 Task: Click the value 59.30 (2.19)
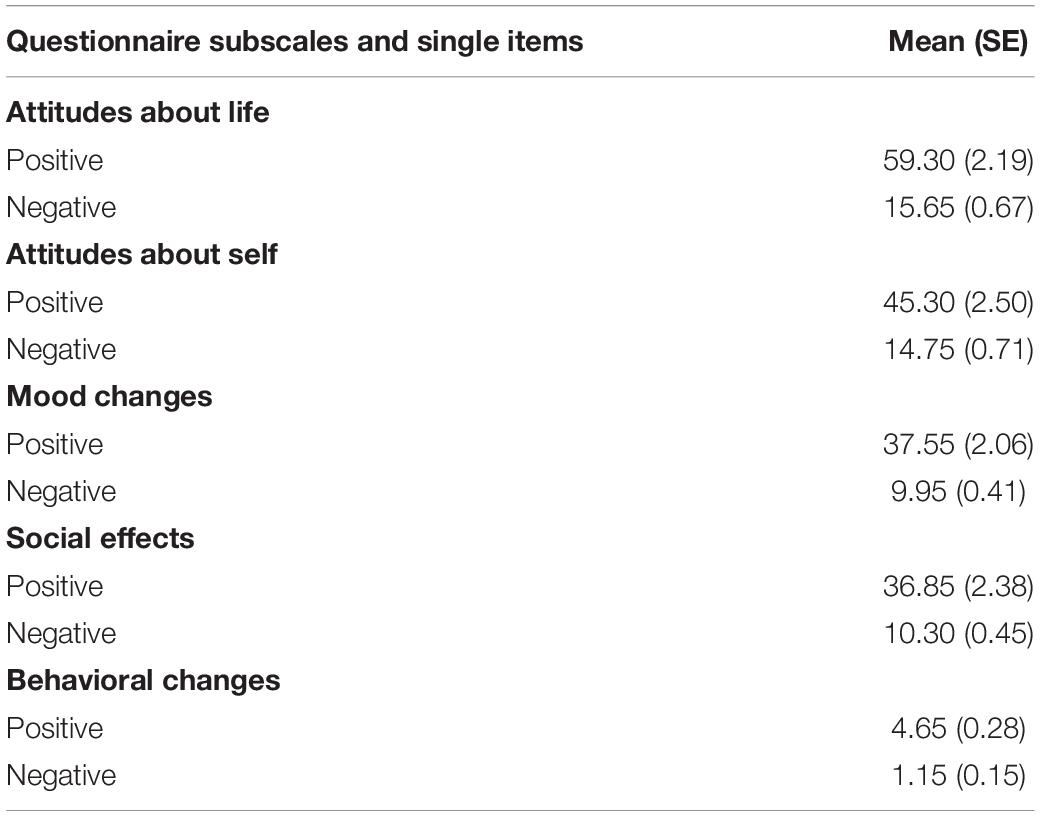[x=958, y=160]
